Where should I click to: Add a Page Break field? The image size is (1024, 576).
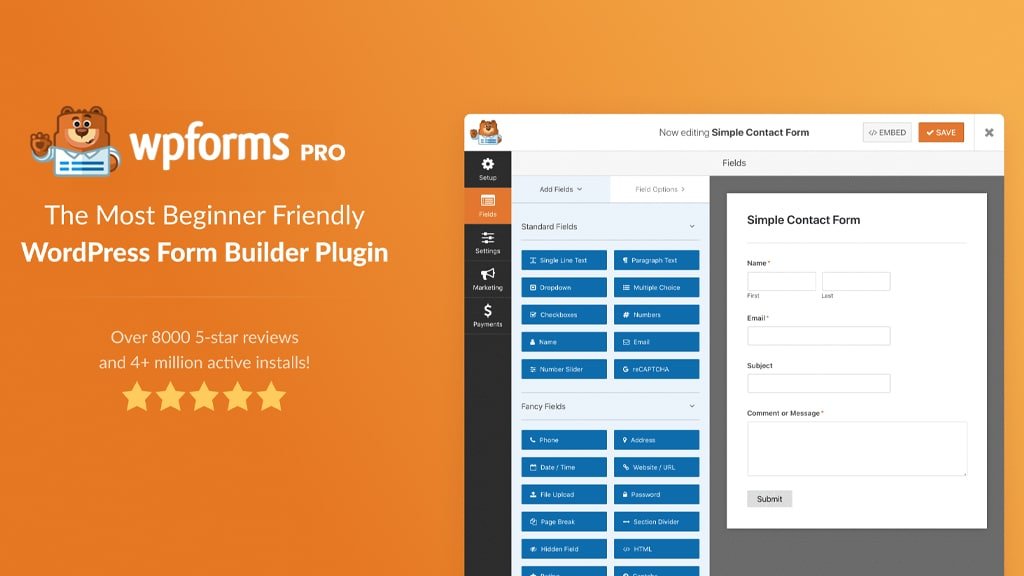tap(564, 521)
